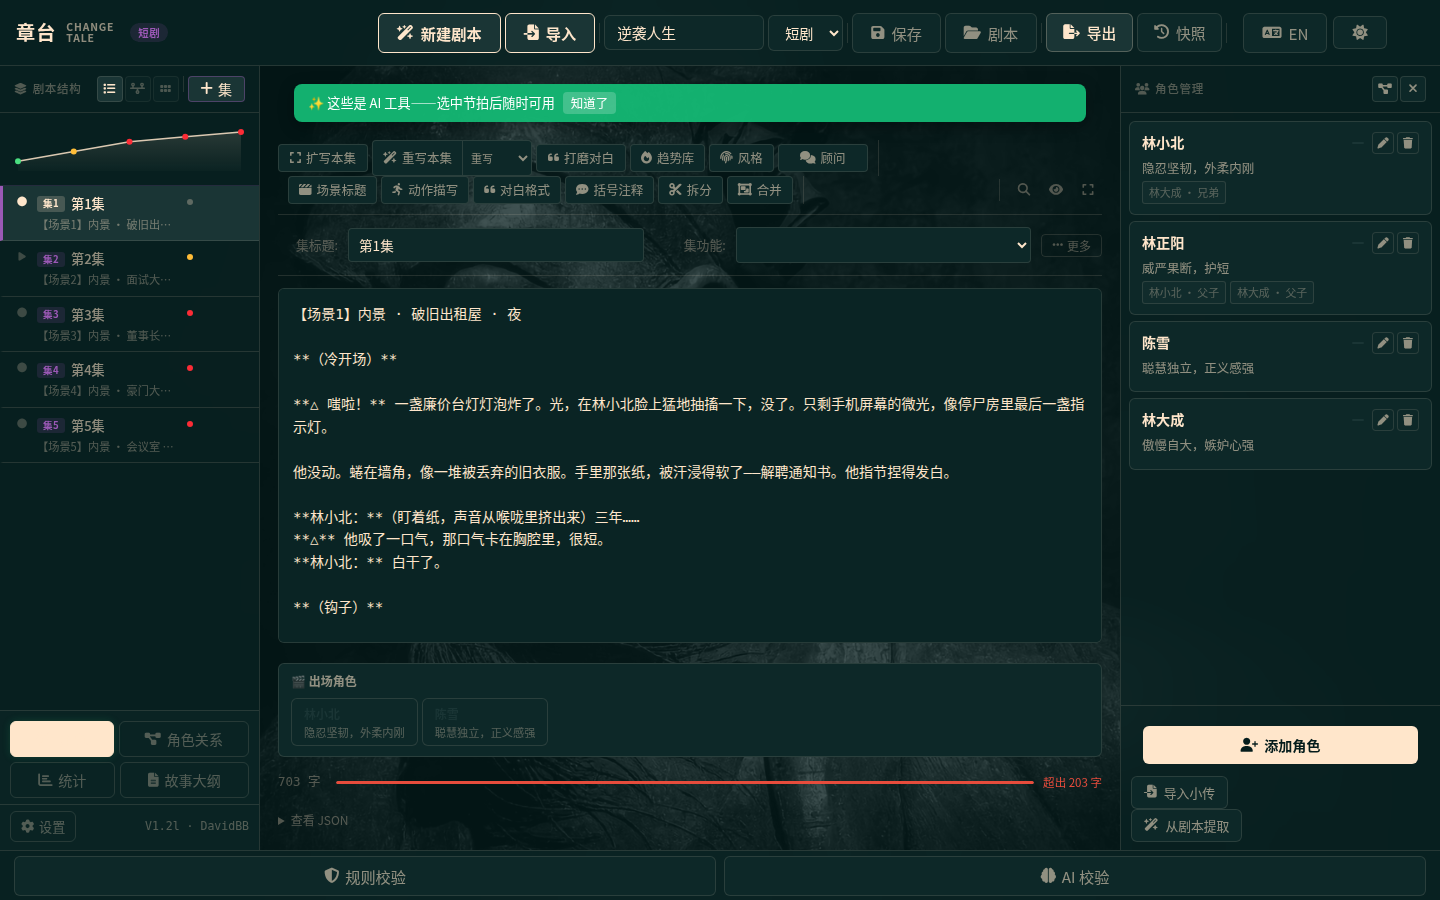This screenshot has width=1440, height=900.
Task: Open the 导入 import button
Action: pos(550,33)
